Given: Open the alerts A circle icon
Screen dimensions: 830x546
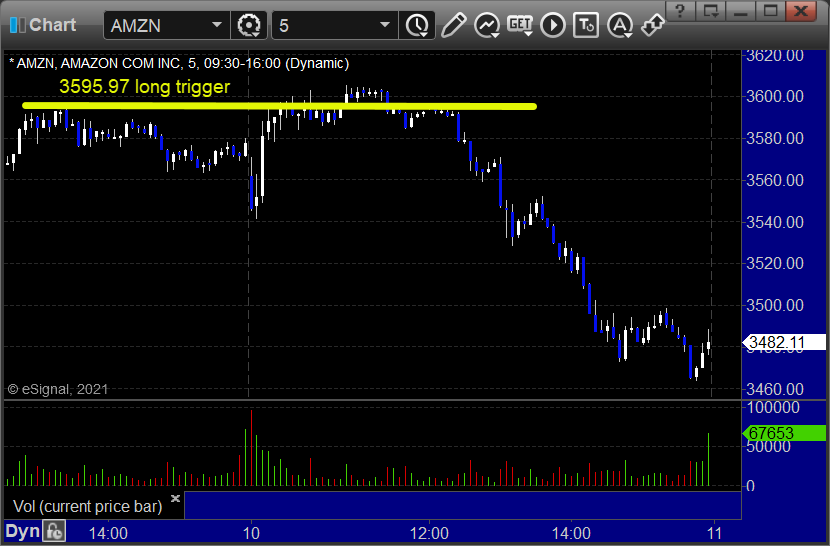Looking at the screenshot, I should (x=620, y=25).
